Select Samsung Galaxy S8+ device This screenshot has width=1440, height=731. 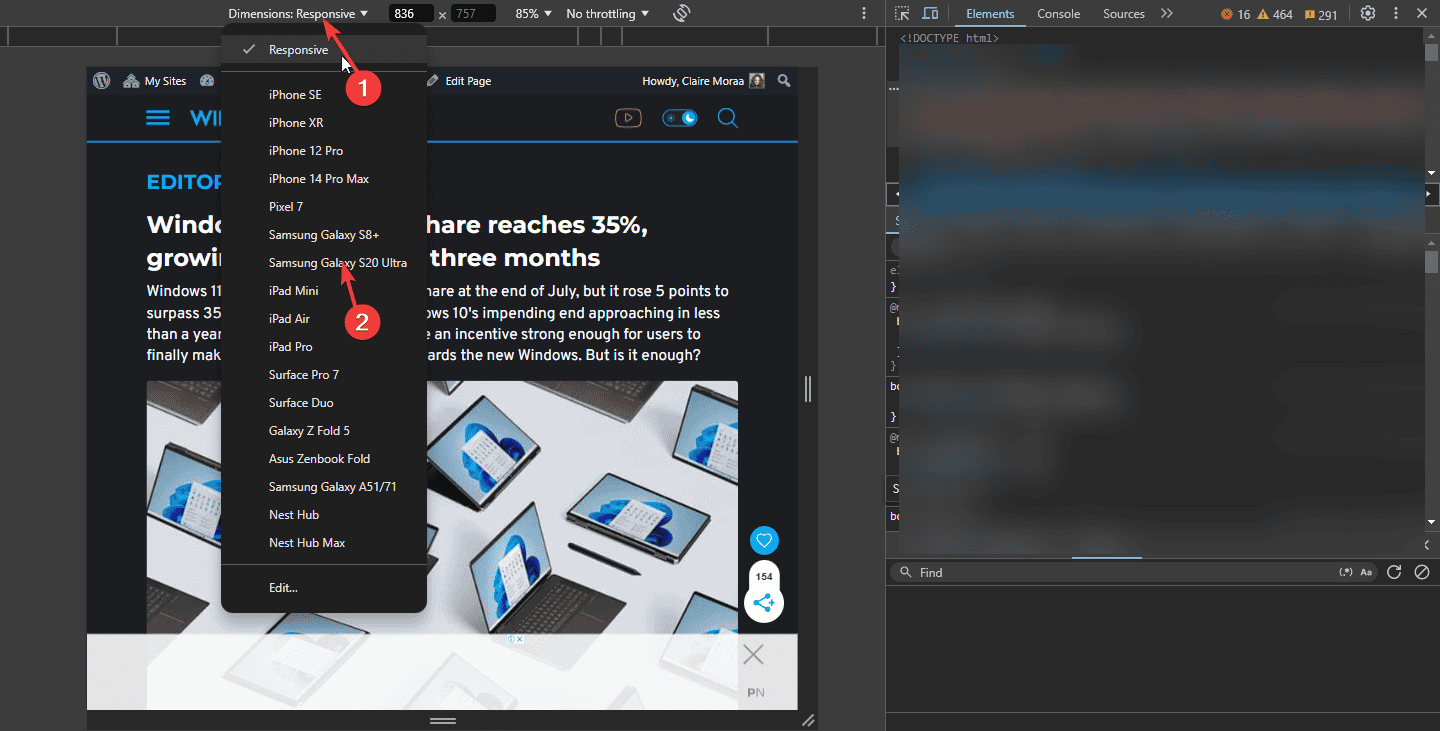pos(324,235)
